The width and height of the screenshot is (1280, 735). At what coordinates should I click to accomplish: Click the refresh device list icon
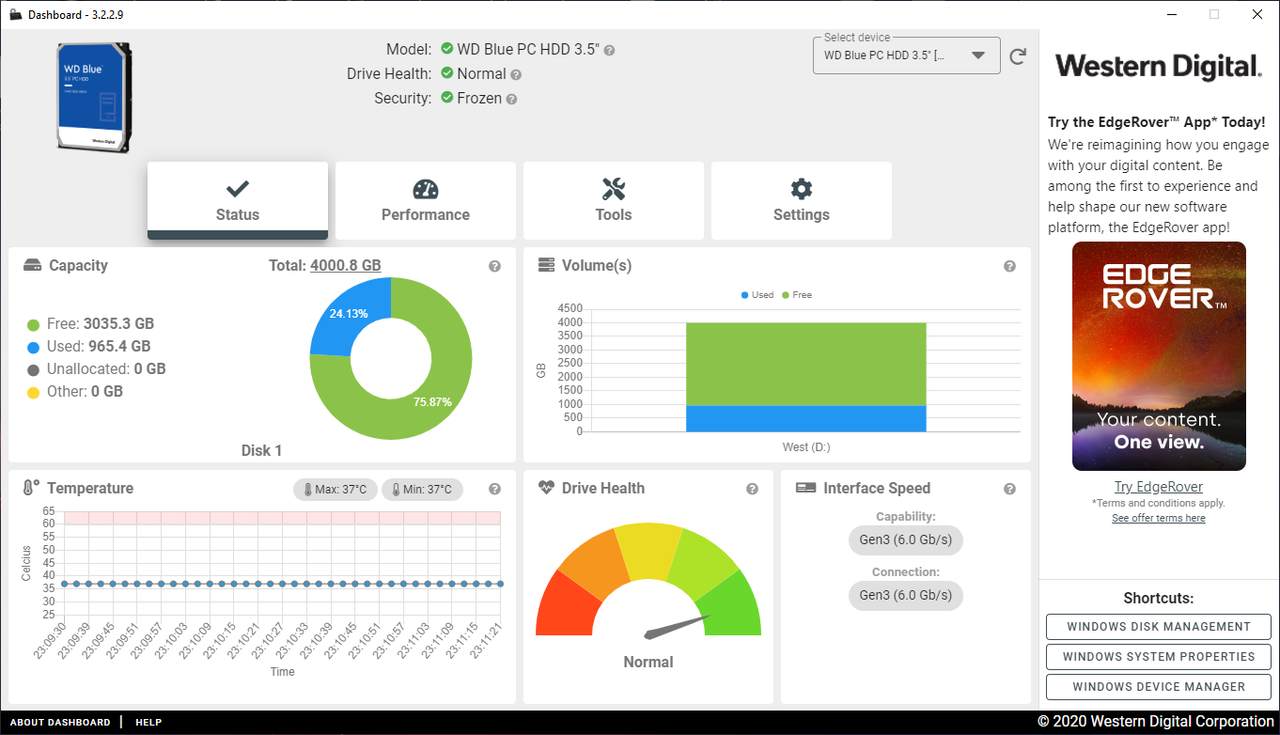[x=1018, y=56]
